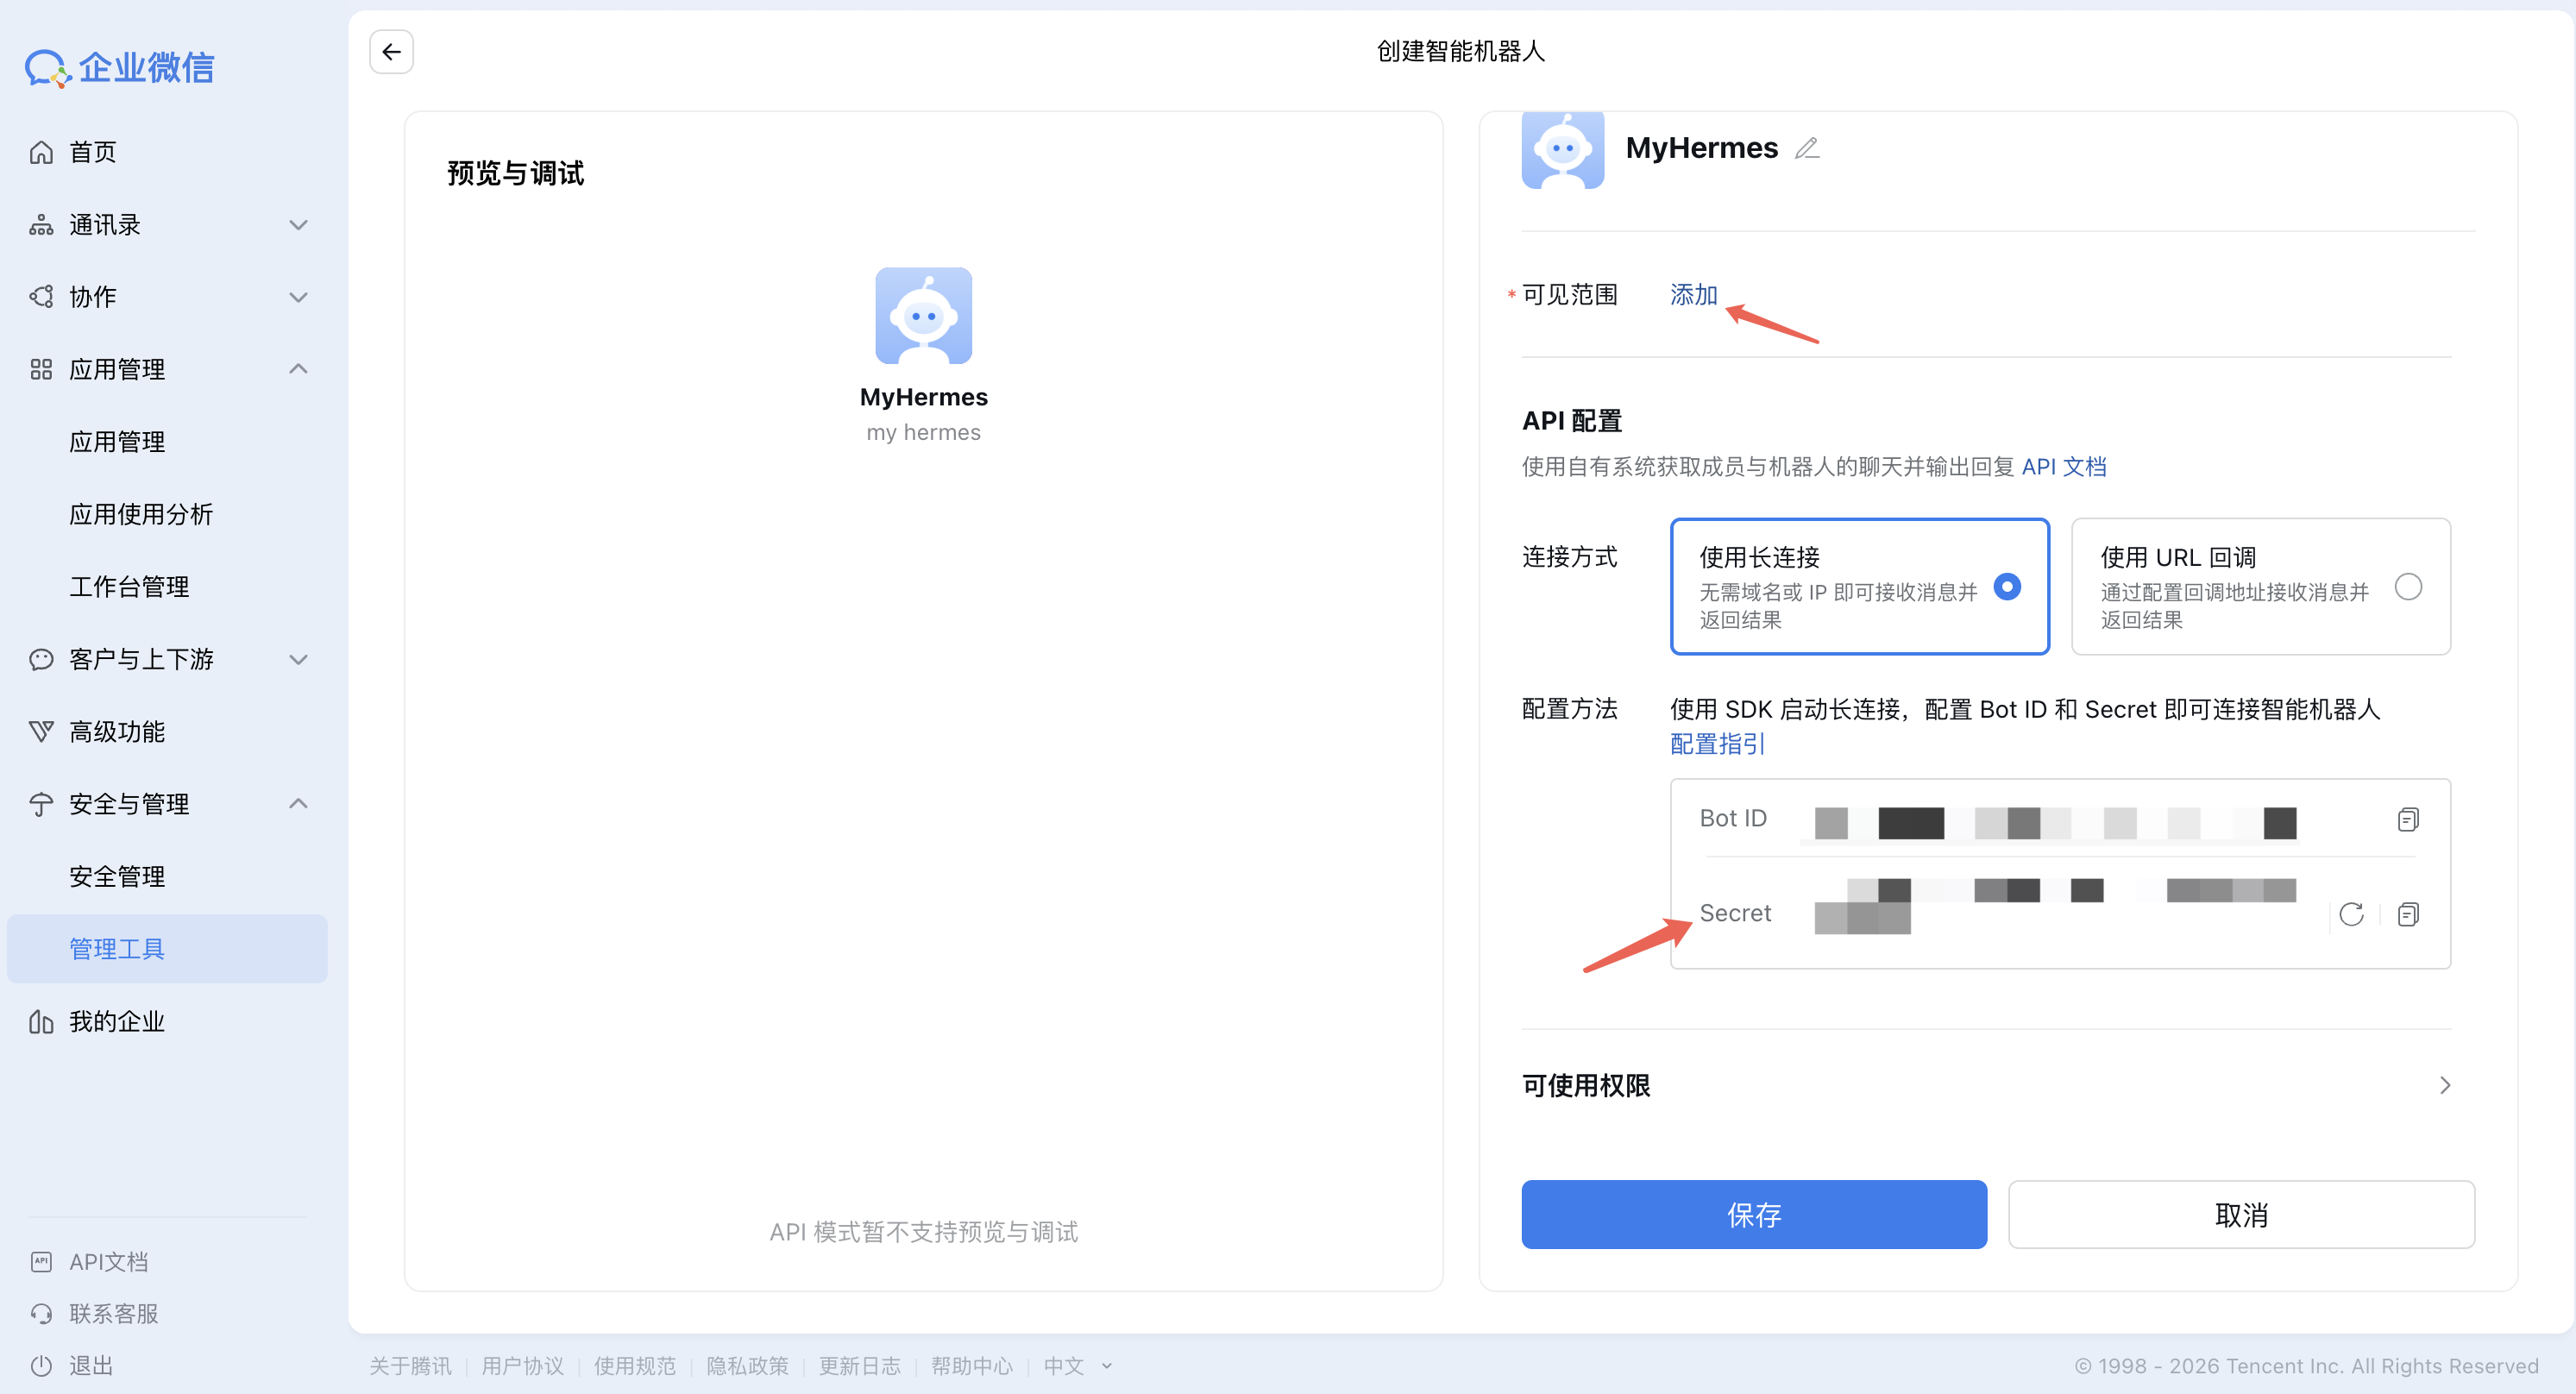This screenshot has height=1394, width=2576.
Task: Click the back arrow button
Action: tap(391, 51)
